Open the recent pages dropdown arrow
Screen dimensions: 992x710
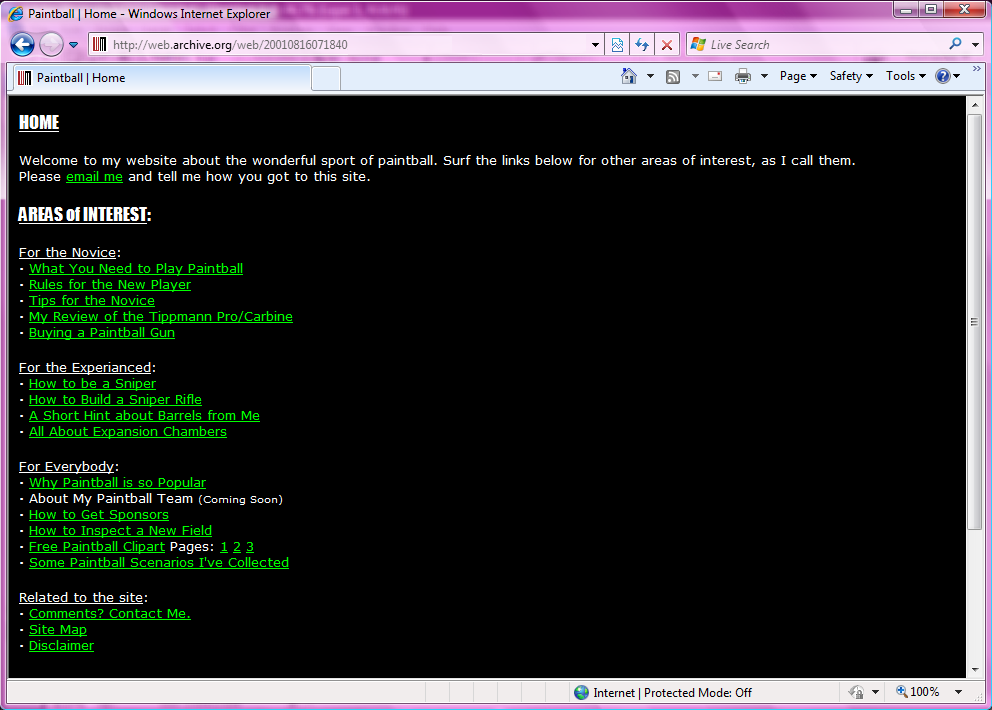click(73, 45)
